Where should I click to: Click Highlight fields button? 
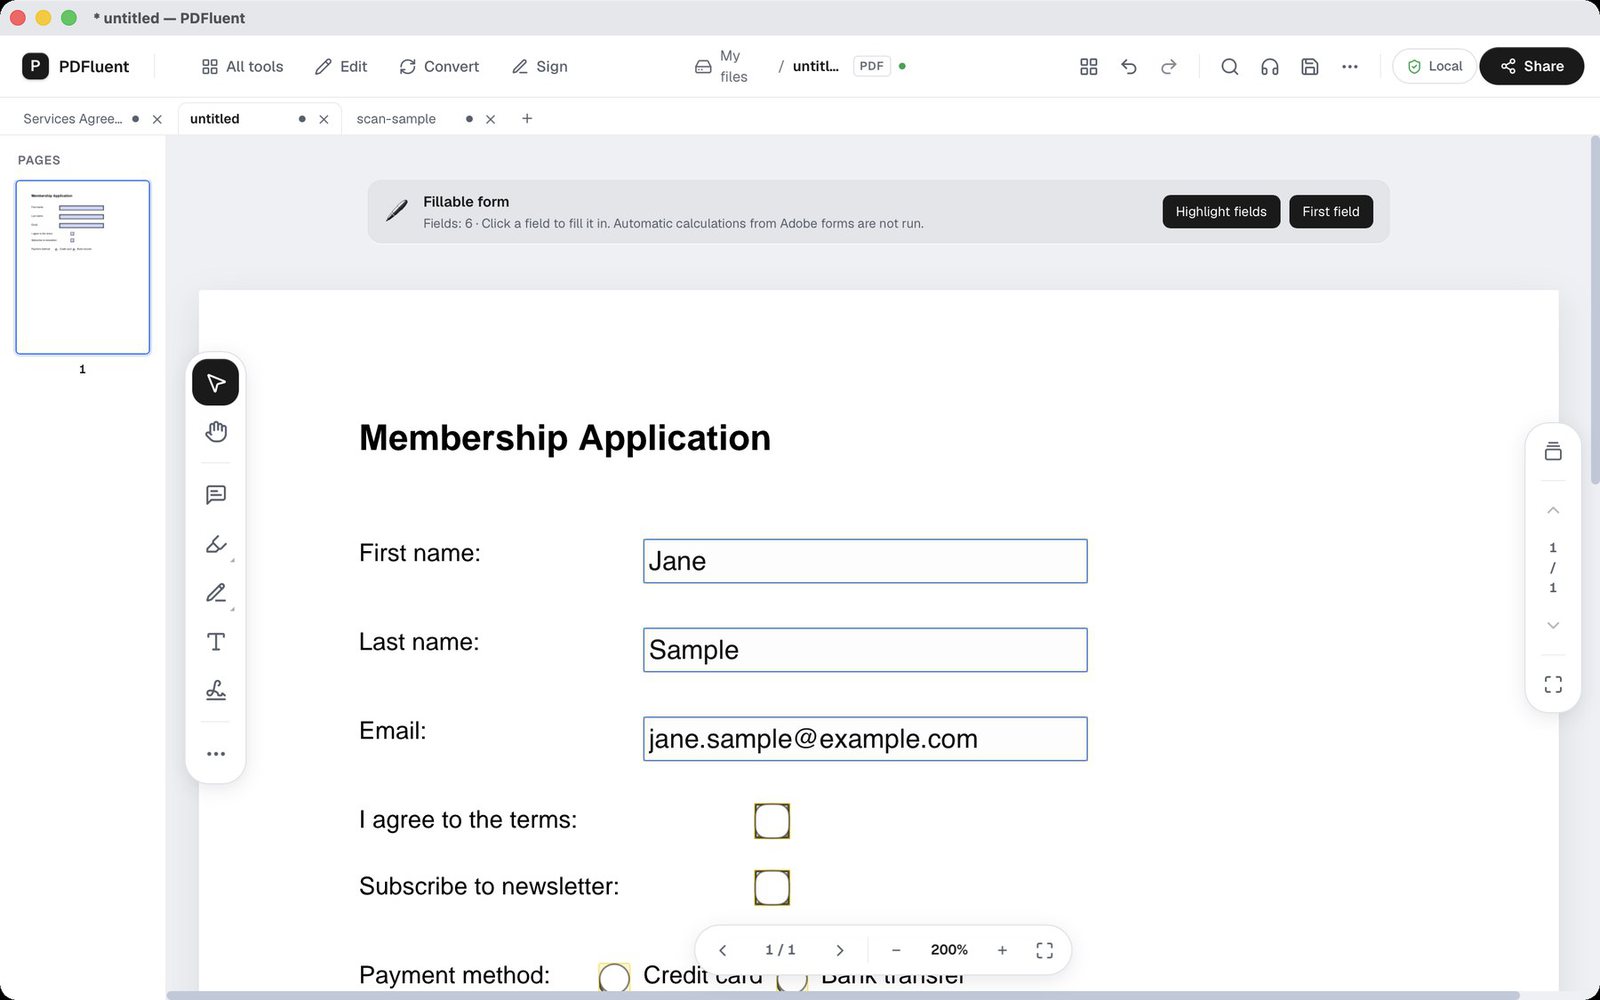tap(1221, 211)
